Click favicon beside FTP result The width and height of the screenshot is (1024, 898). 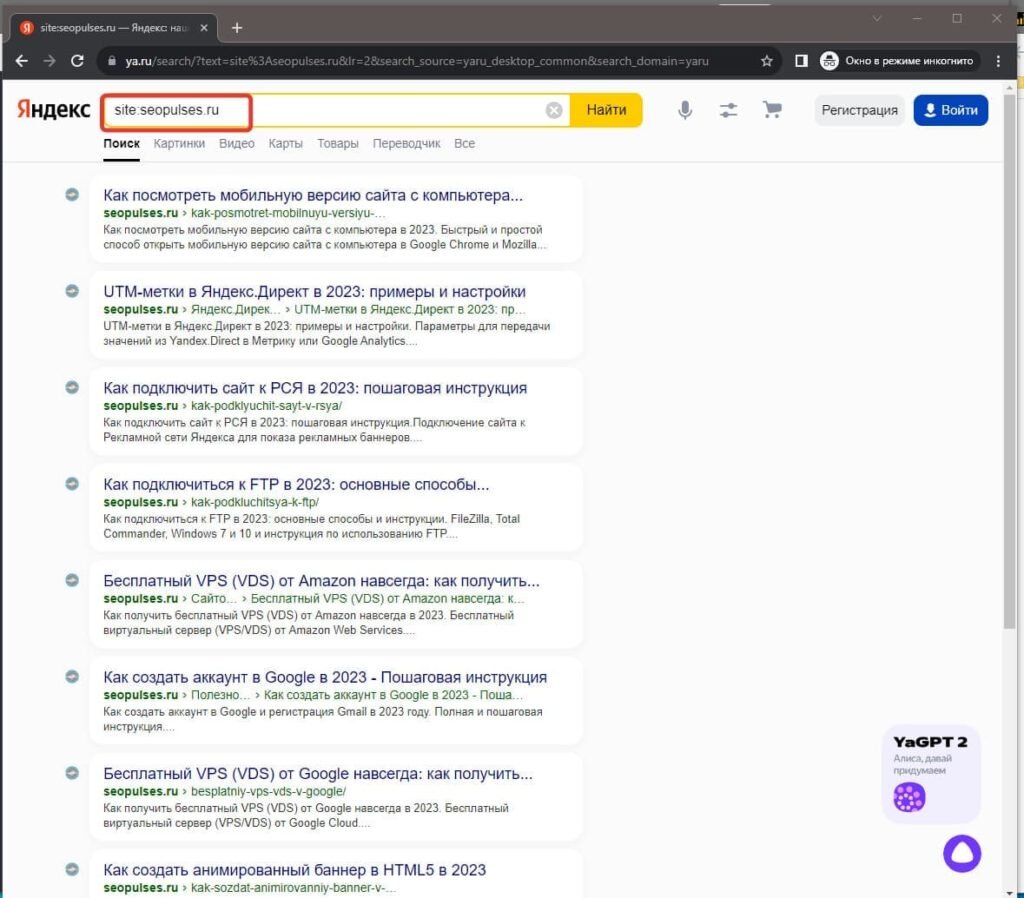pos(72,484)
